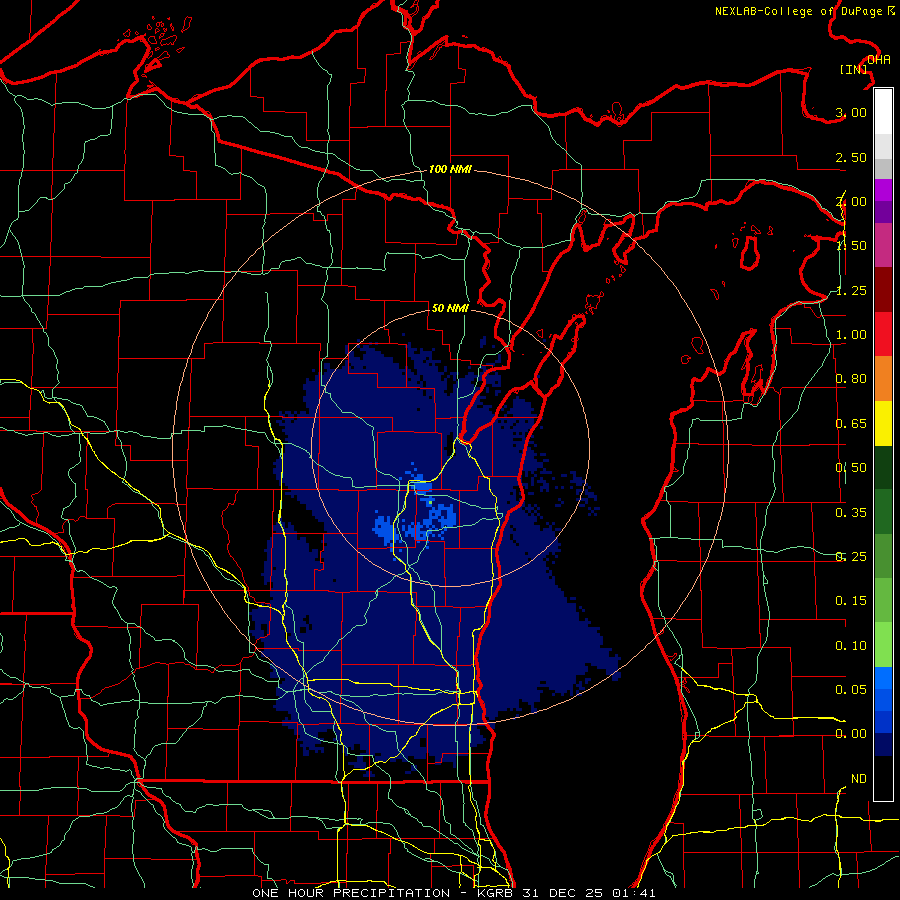This screenshot has width=900, height=900.
Task: Select the darkest green legend swatch
Action: [x=883, y=467]
